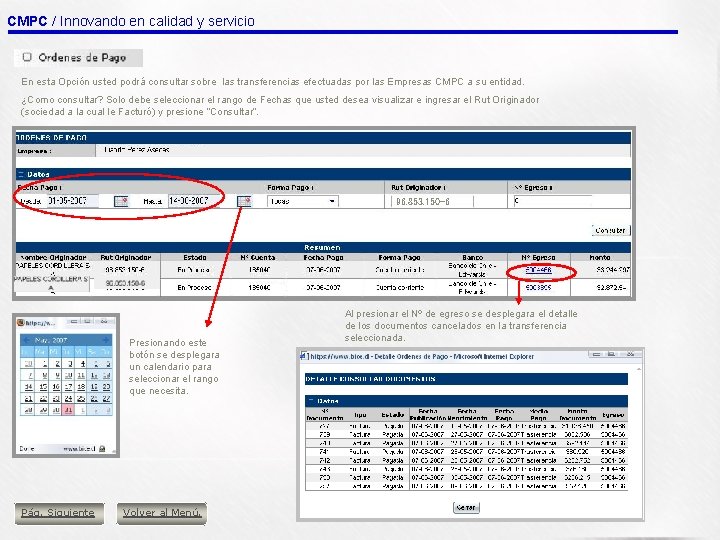Go to next month in calendar popup
Image resolution: width=720 pixels, height=540 pixels.
(x=106, y=340)
